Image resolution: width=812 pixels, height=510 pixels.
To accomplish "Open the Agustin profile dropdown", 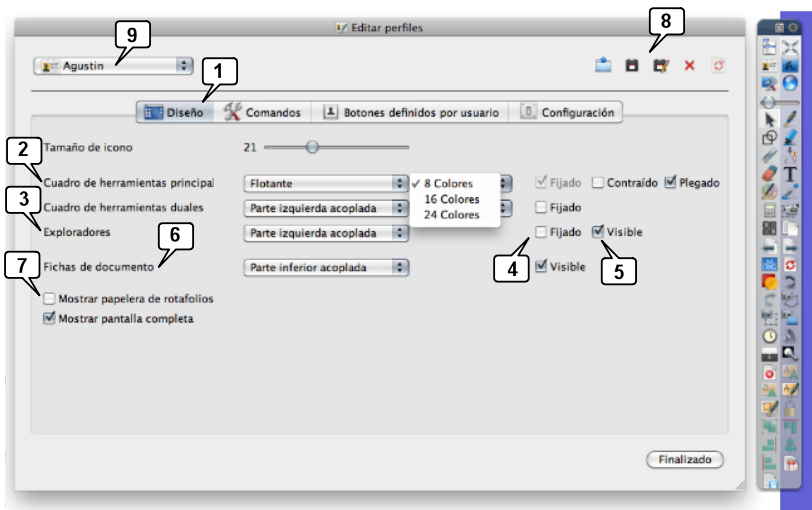I will (x=113, y=65).
